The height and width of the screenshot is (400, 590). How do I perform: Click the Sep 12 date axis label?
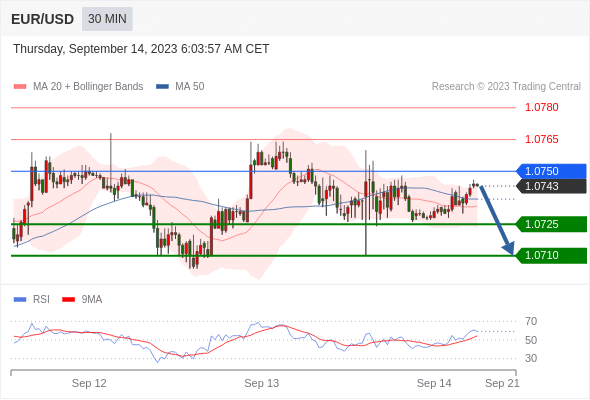click(x=89, y=383)
